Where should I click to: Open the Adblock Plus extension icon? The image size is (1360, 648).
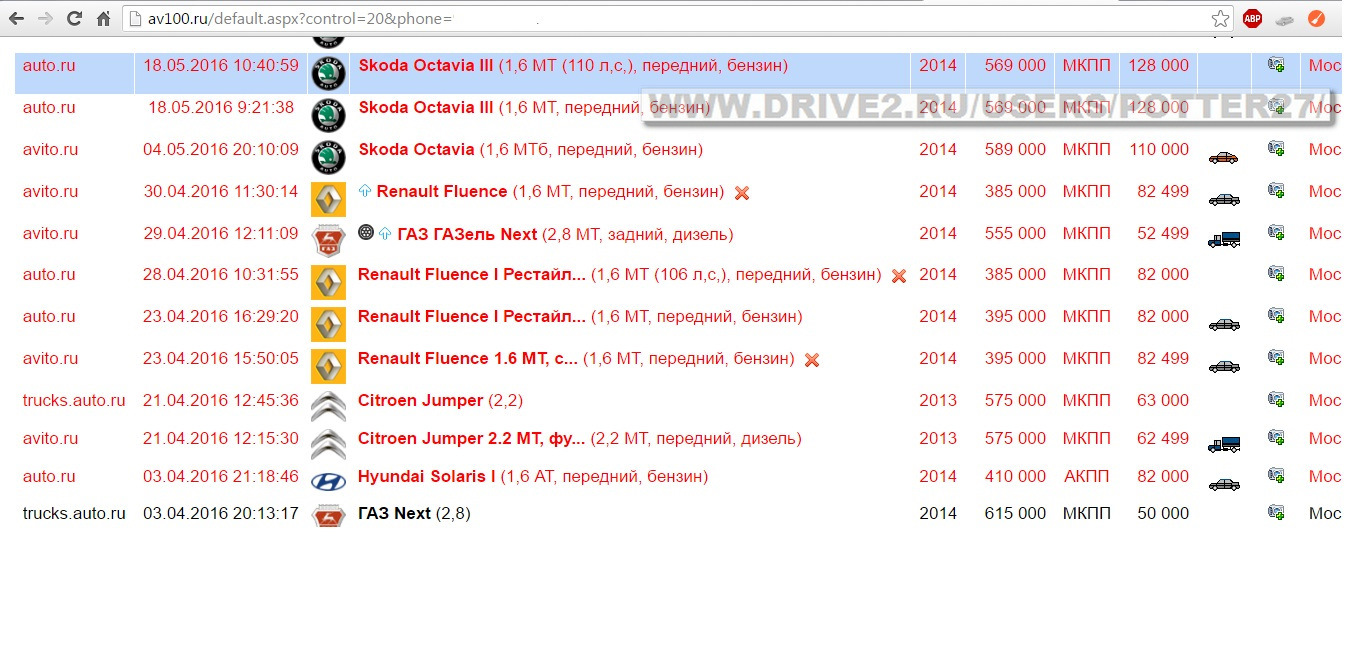click(1252, 18)
